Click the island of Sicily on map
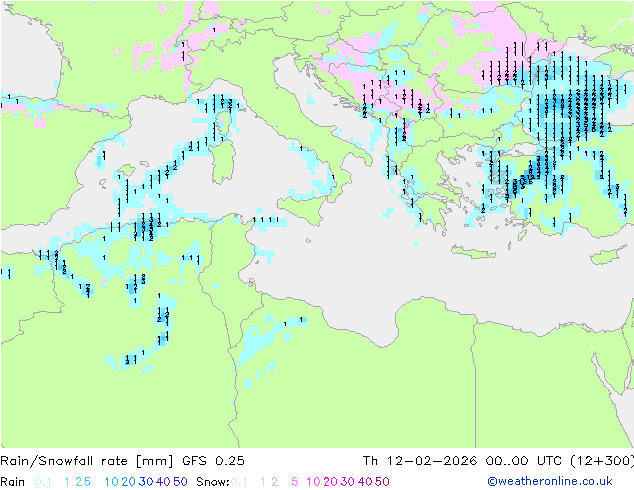634x490 pixels. tap(301, 208)
